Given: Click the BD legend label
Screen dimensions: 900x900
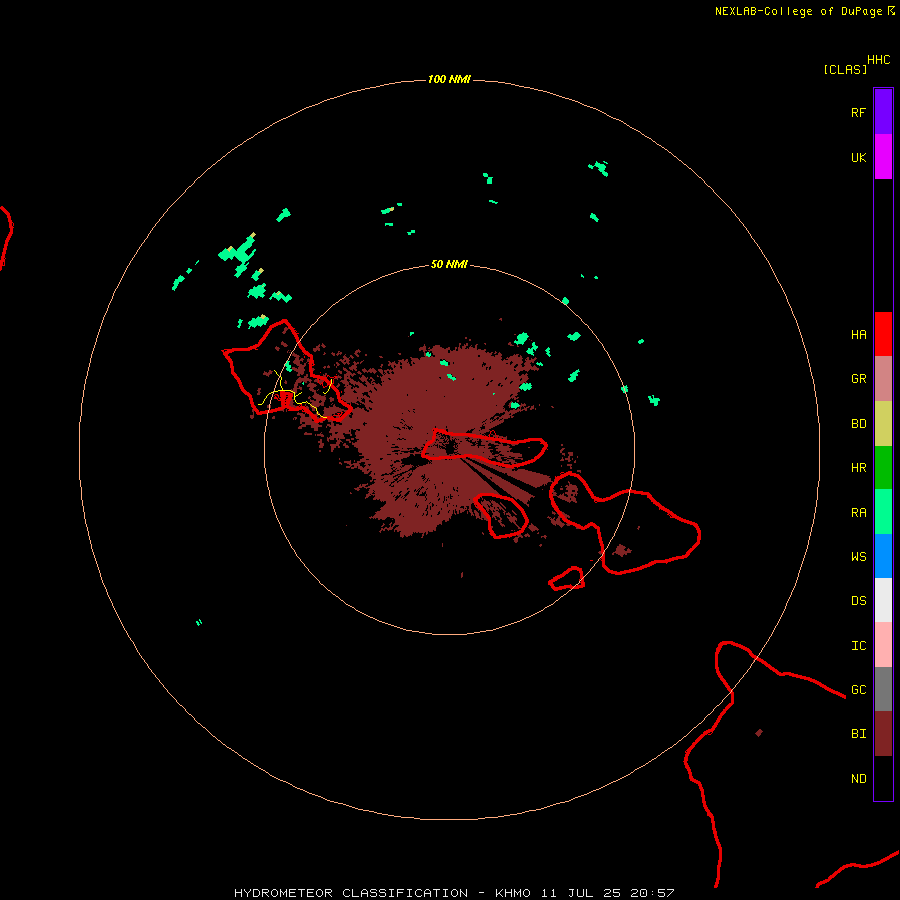Looking at the screenshot, I should [858, 424].
